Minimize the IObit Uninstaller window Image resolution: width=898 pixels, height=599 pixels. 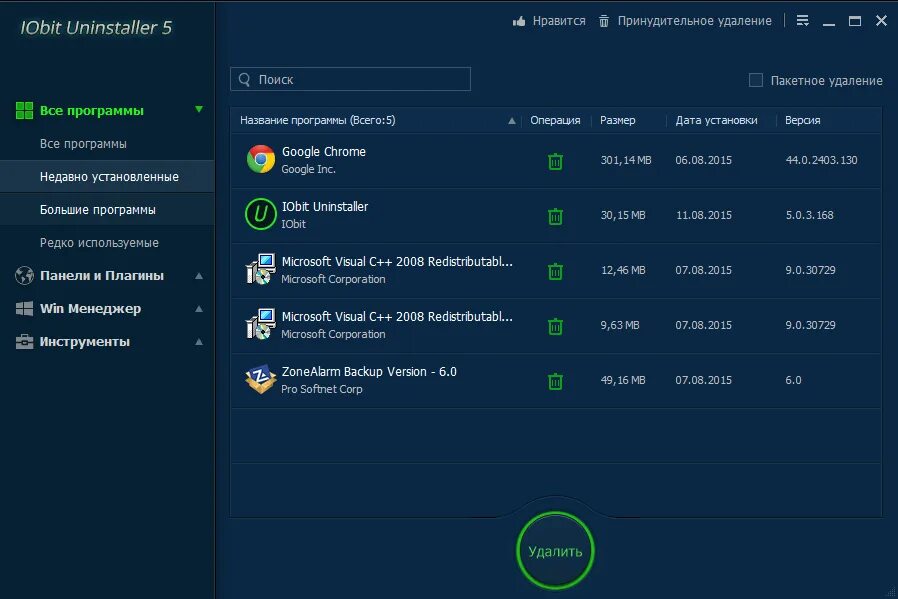pyautogui.click(x=829, y=23)
